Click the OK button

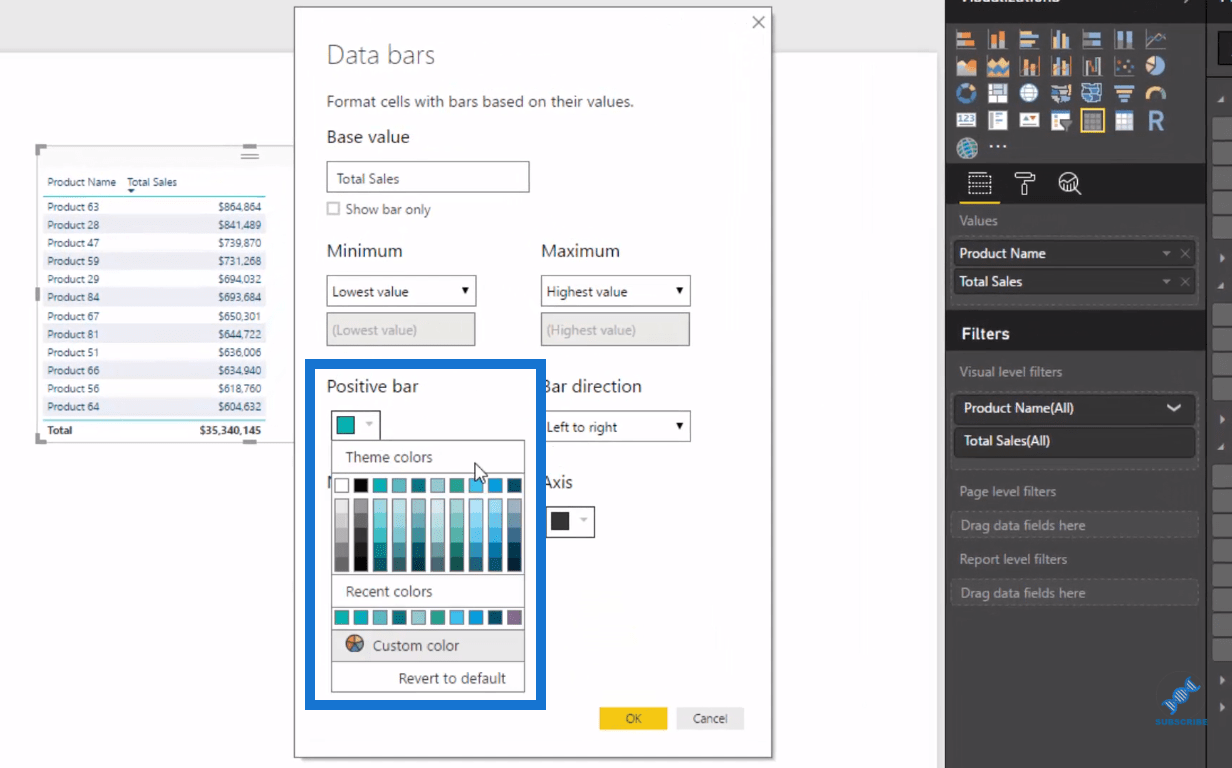tap(633, 718)
